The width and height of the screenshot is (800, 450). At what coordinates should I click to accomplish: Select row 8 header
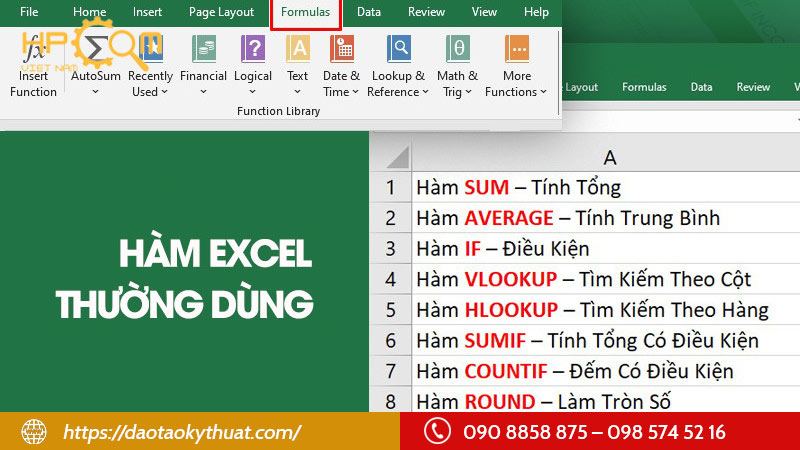tap(390, 401)
